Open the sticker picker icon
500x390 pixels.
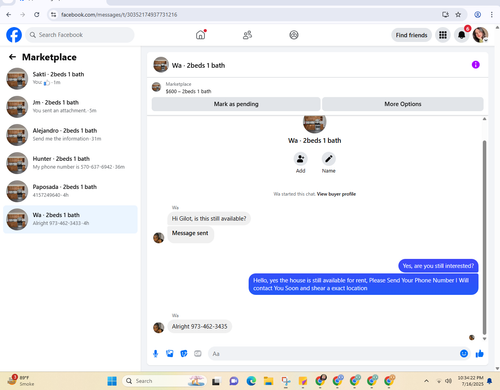184,354
